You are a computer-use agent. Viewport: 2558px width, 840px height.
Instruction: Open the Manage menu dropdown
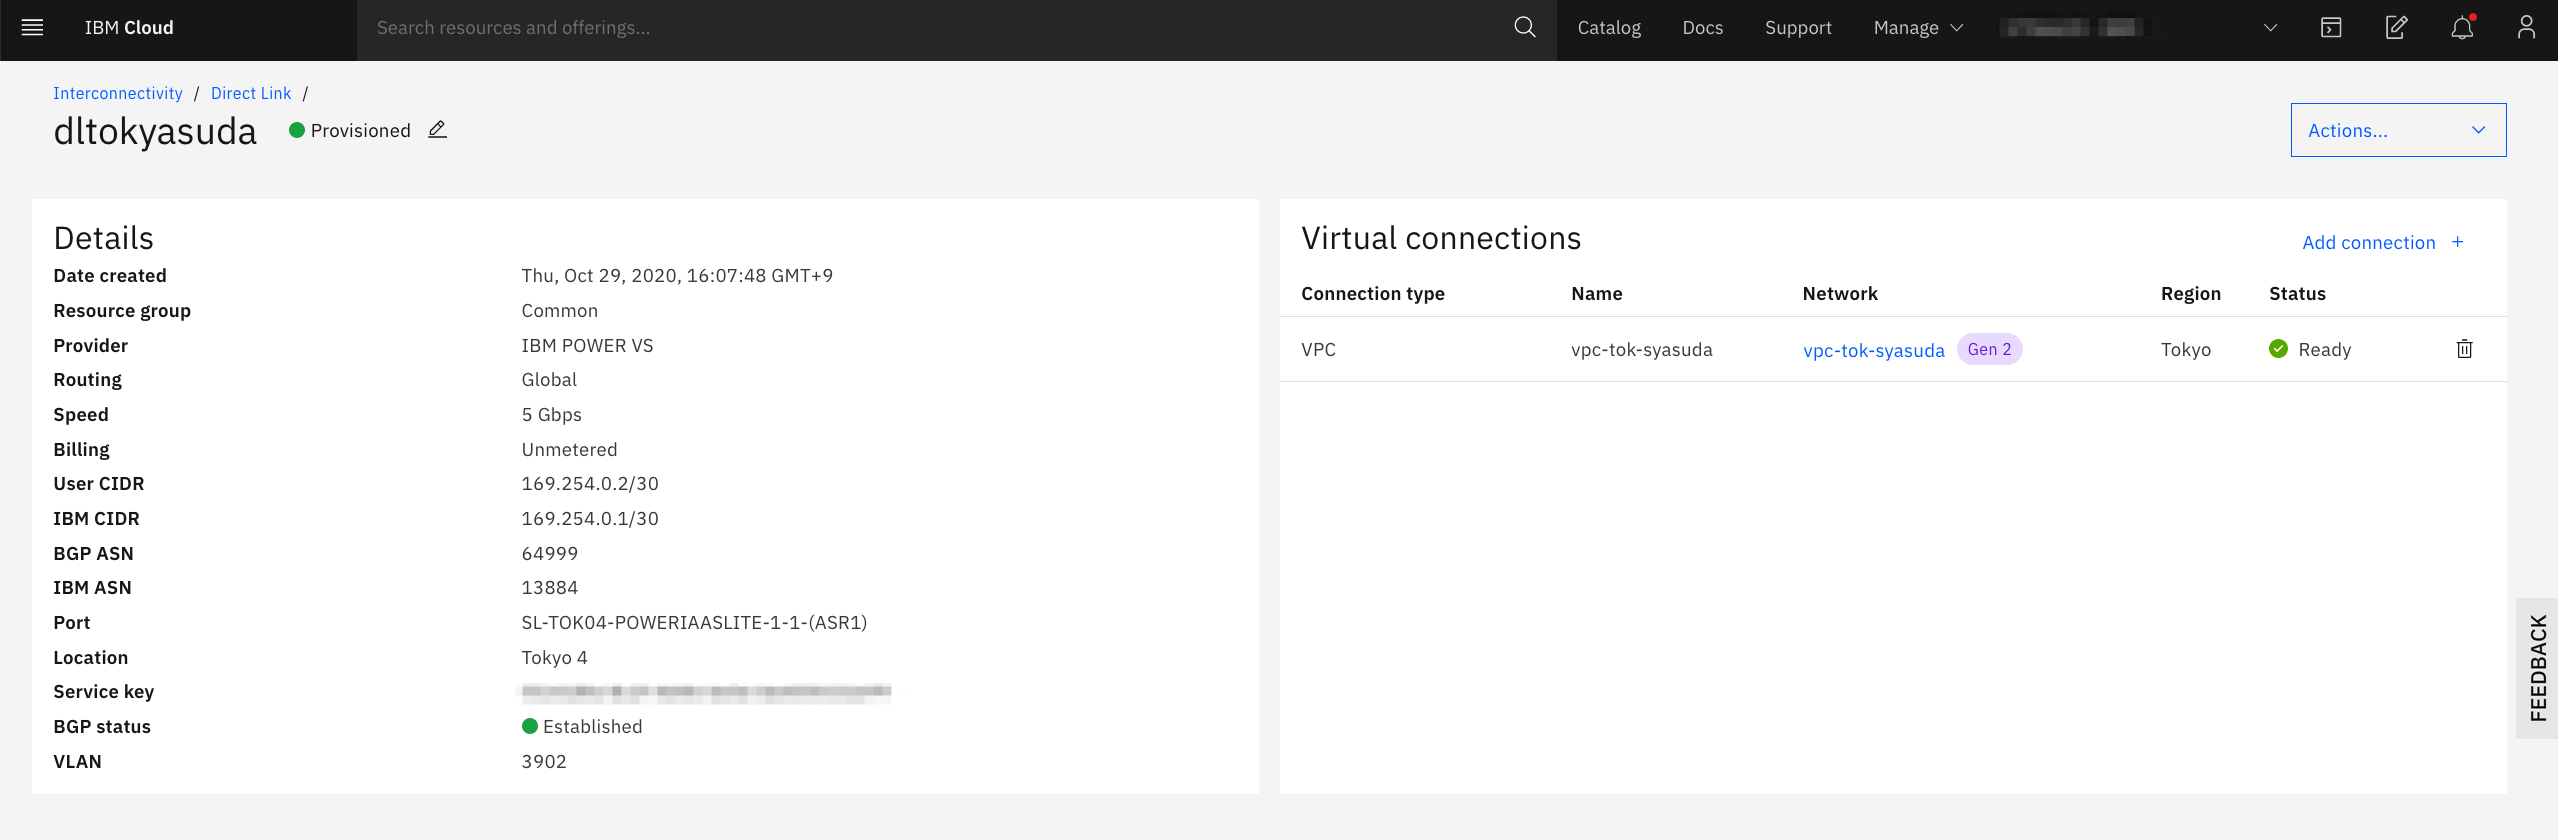pos(1918,28)
